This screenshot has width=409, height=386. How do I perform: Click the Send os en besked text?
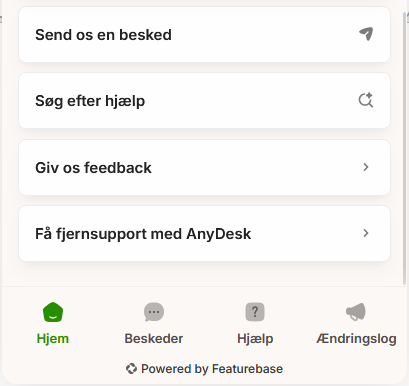click(x=103, y=35)
